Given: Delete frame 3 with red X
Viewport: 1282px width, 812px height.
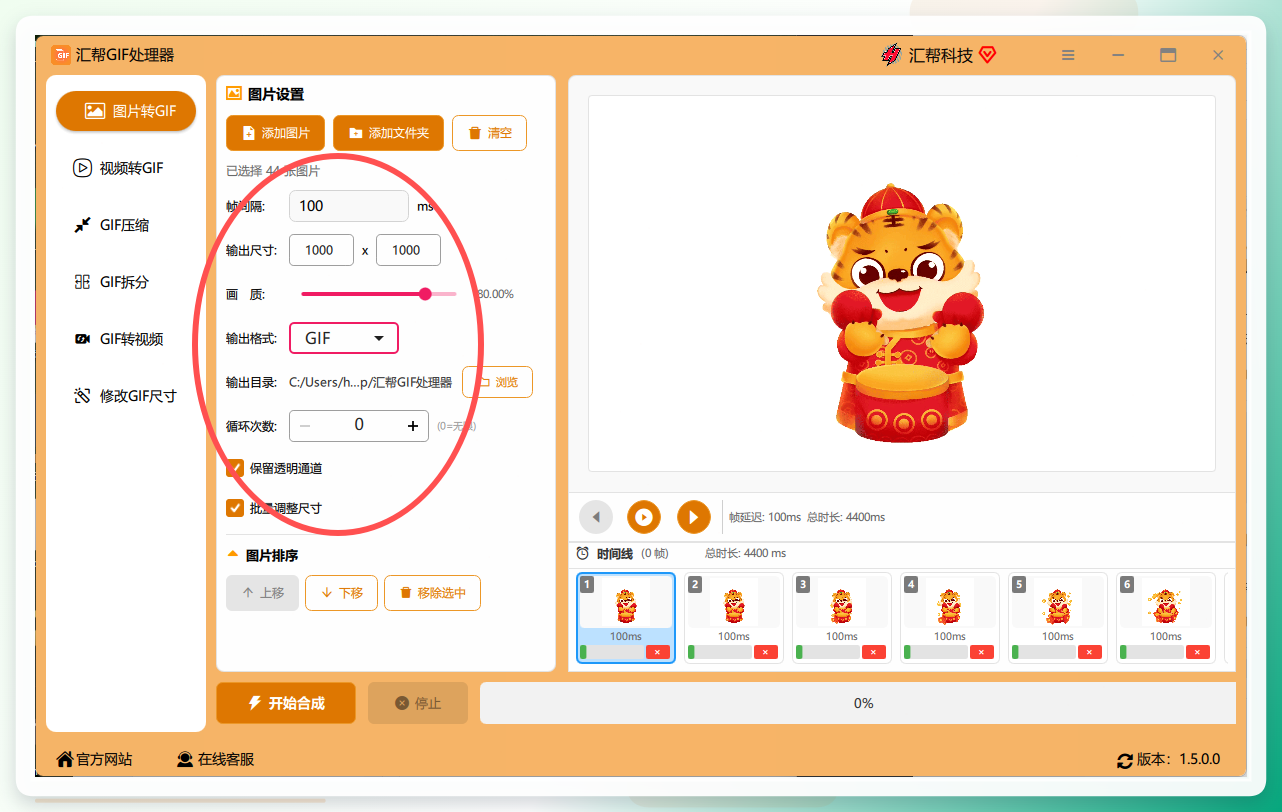Looking at the screenshot, I should tap(874, 652).
